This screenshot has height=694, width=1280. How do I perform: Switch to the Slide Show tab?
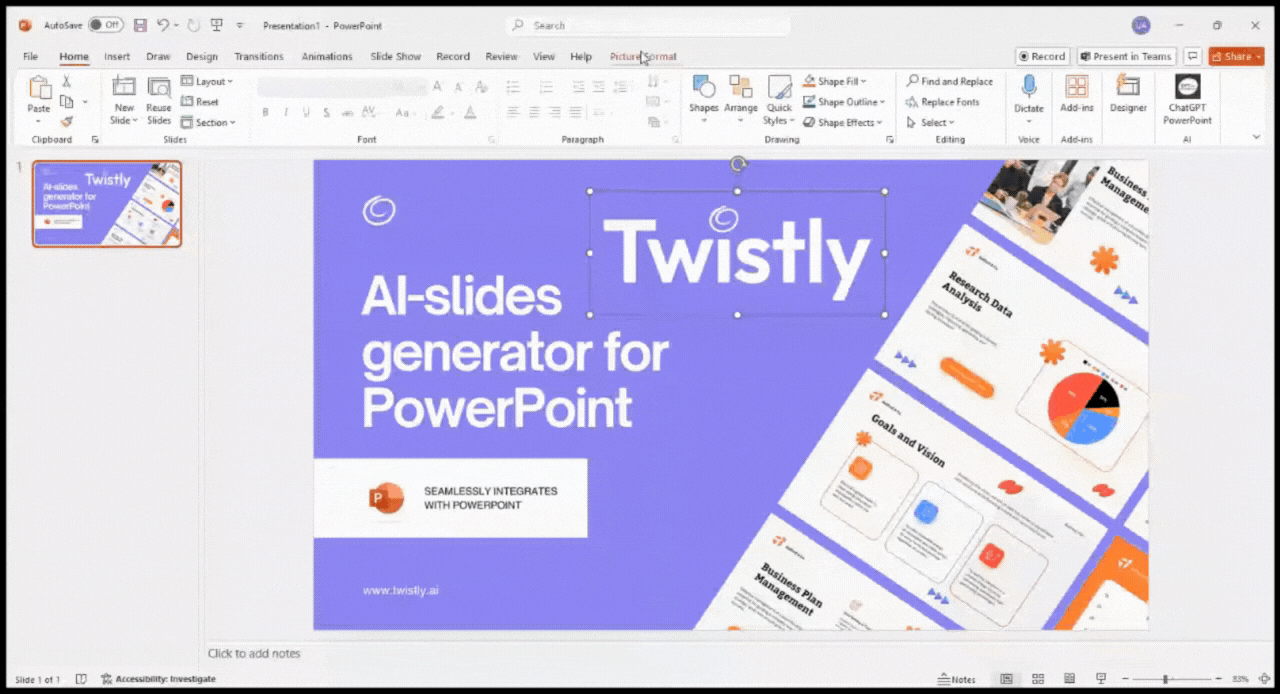pos(395,56)
